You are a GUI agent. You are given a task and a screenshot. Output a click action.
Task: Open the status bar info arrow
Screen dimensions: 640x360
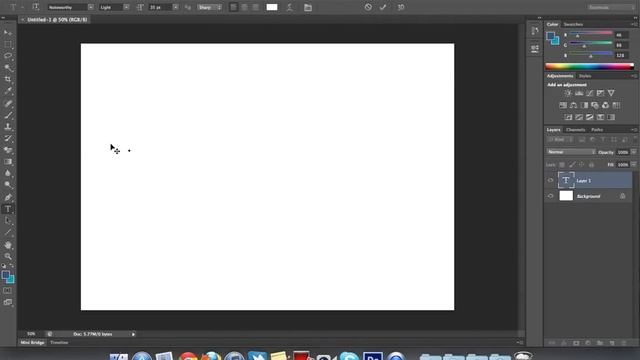[133, 334]
